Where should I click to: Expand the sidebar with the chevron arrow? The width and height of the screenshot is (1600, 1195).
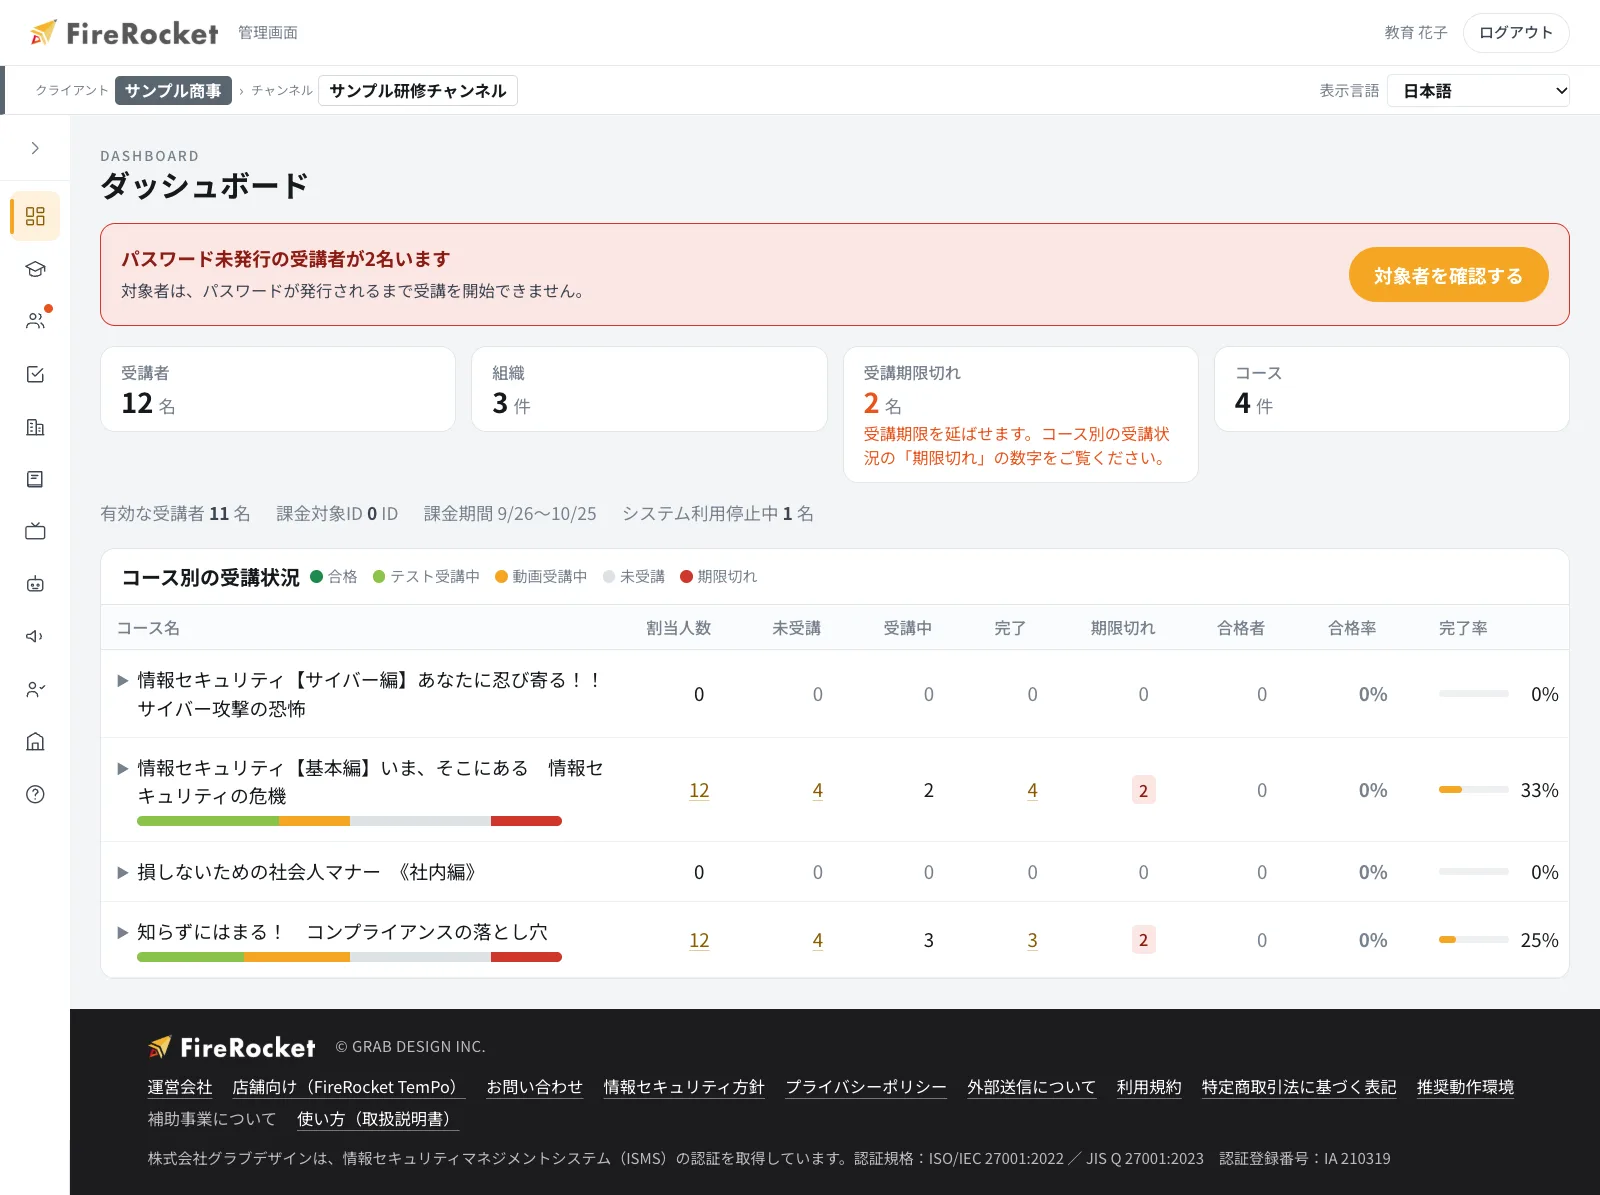[x=35, y=148]
